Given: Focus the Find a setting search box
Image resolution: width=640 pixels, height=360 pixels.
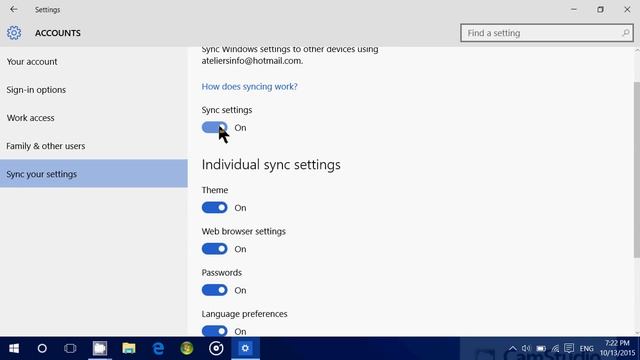Looking at the screenshot, I should click(x=547, y=33).
